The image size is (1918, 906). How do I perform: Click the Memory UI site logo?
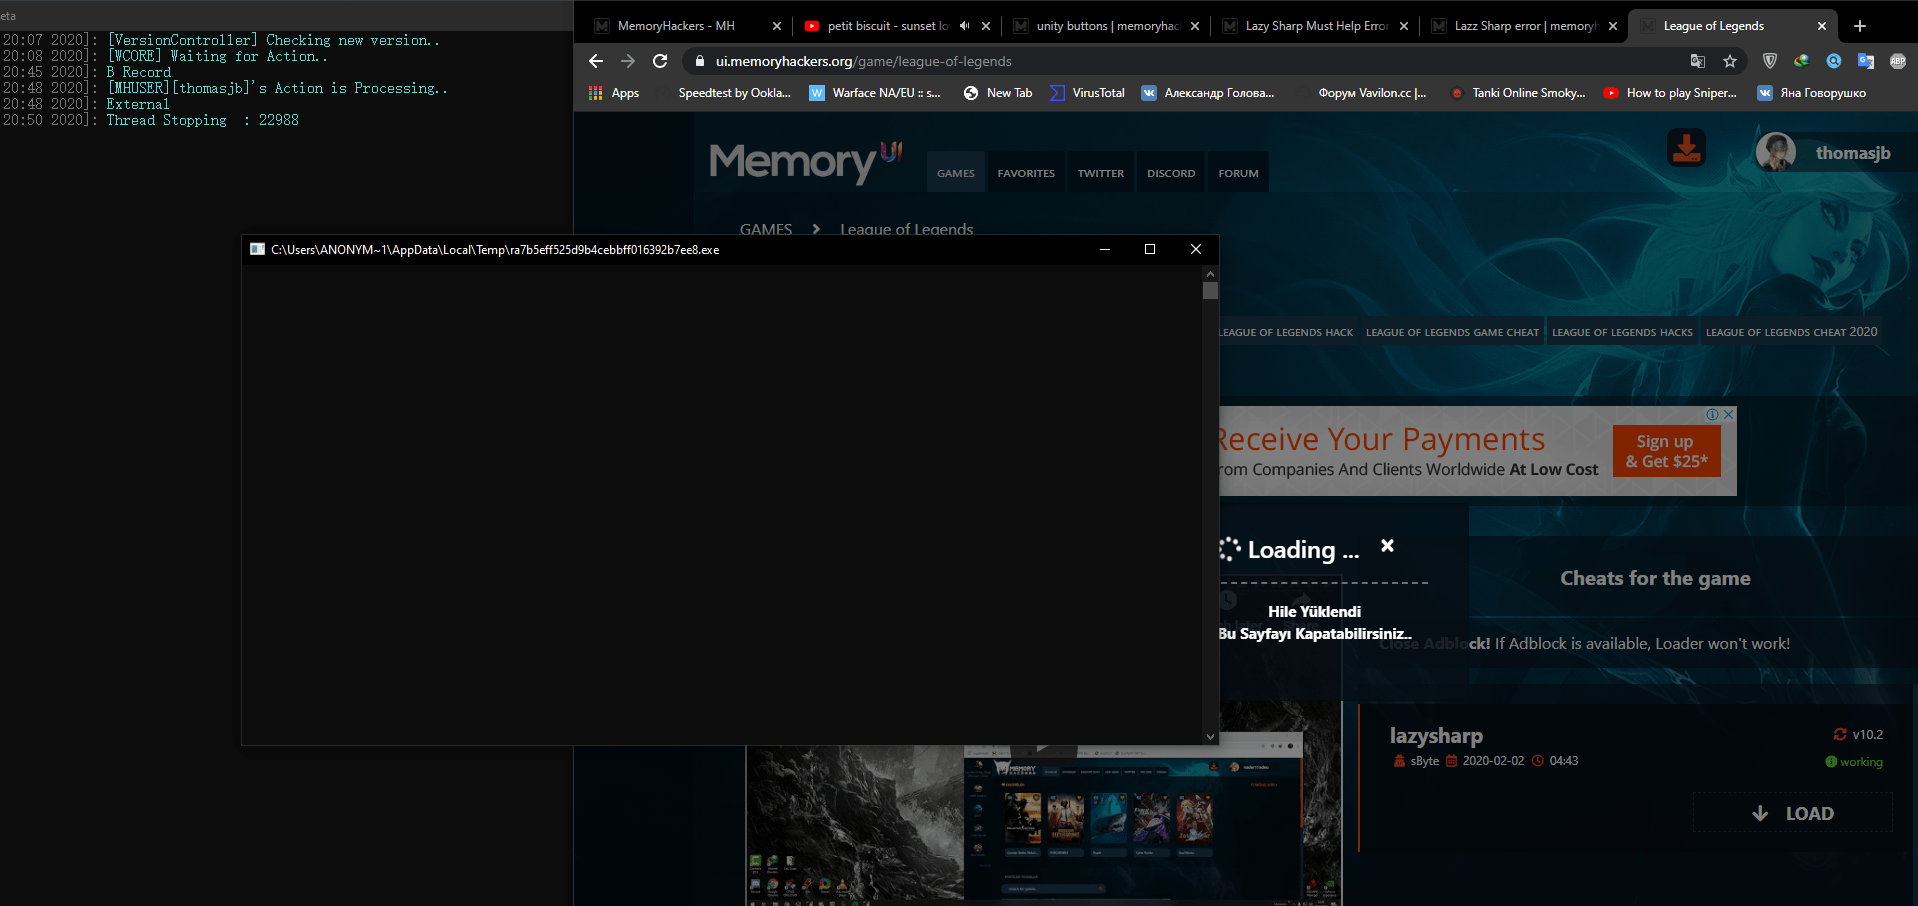click(806, 162)
